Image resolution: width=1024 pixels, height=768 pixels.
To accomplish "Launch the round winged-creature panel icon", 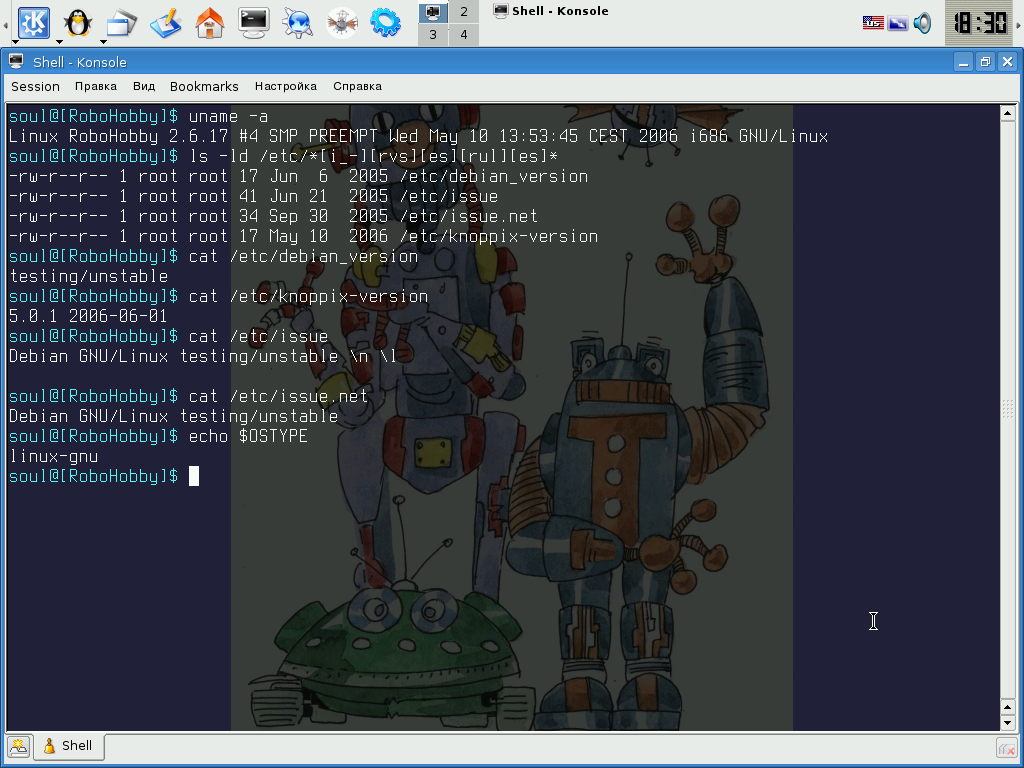I will point(342,23).
